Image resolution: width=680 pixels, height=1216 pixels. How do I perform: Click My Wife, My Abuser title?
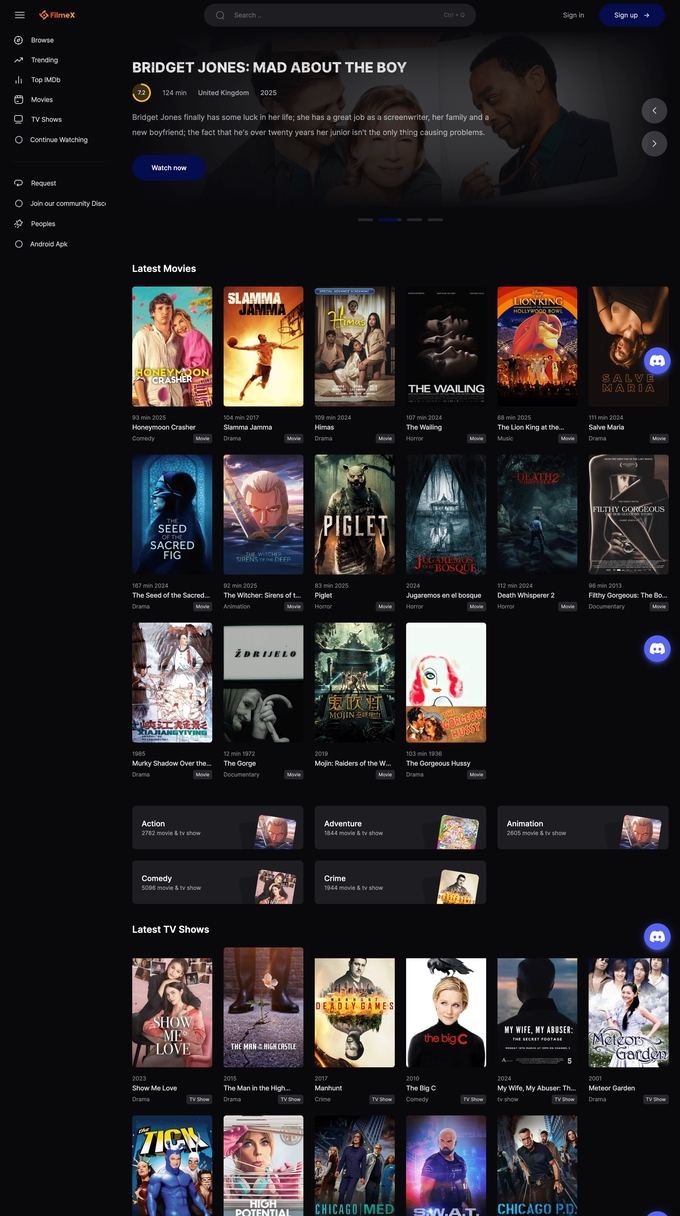click(x=537, y=1088)
